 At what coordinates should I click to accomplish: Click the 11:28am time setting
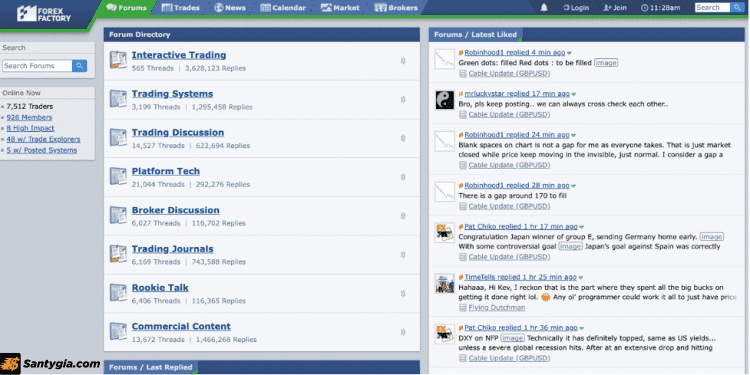point(661,8)
